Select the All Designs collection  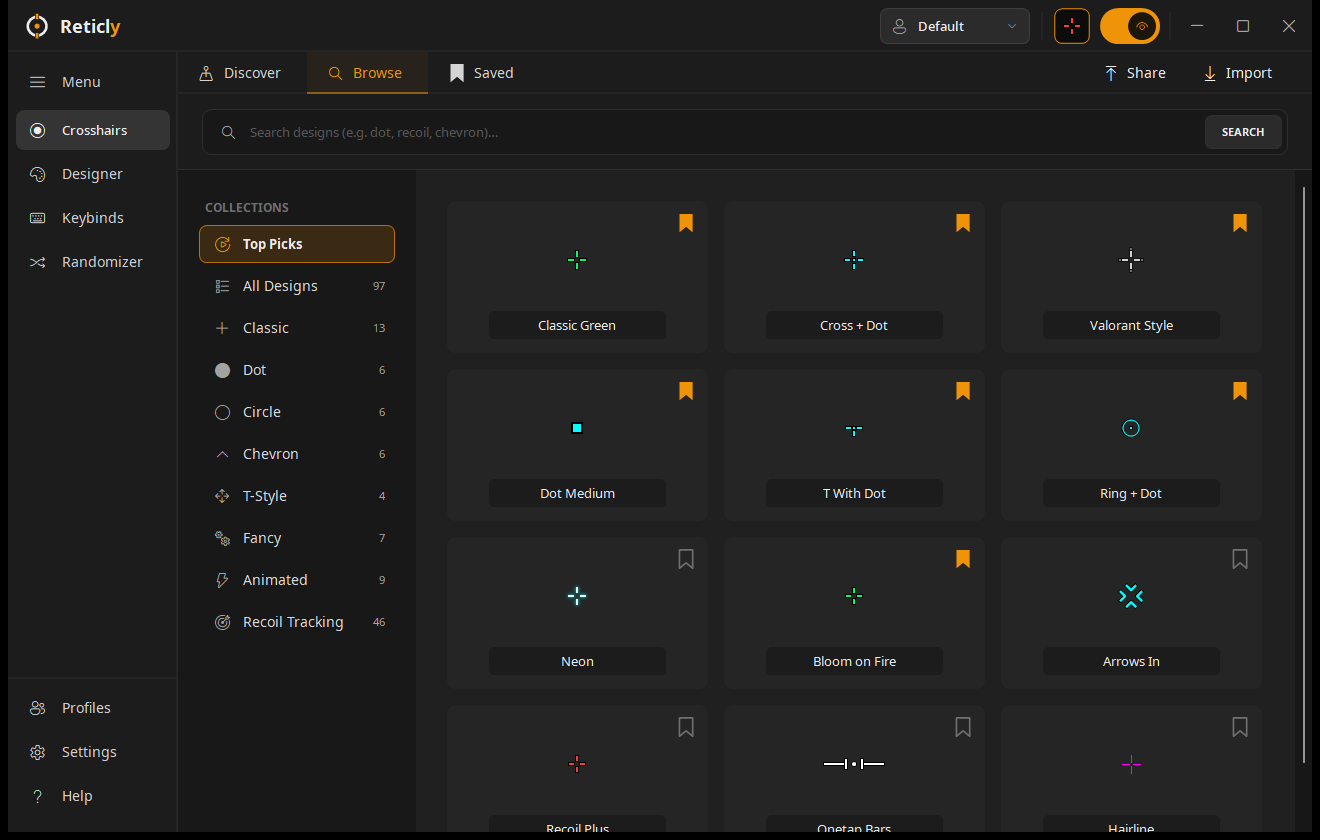pyautogui.click(x=297, y=286)
